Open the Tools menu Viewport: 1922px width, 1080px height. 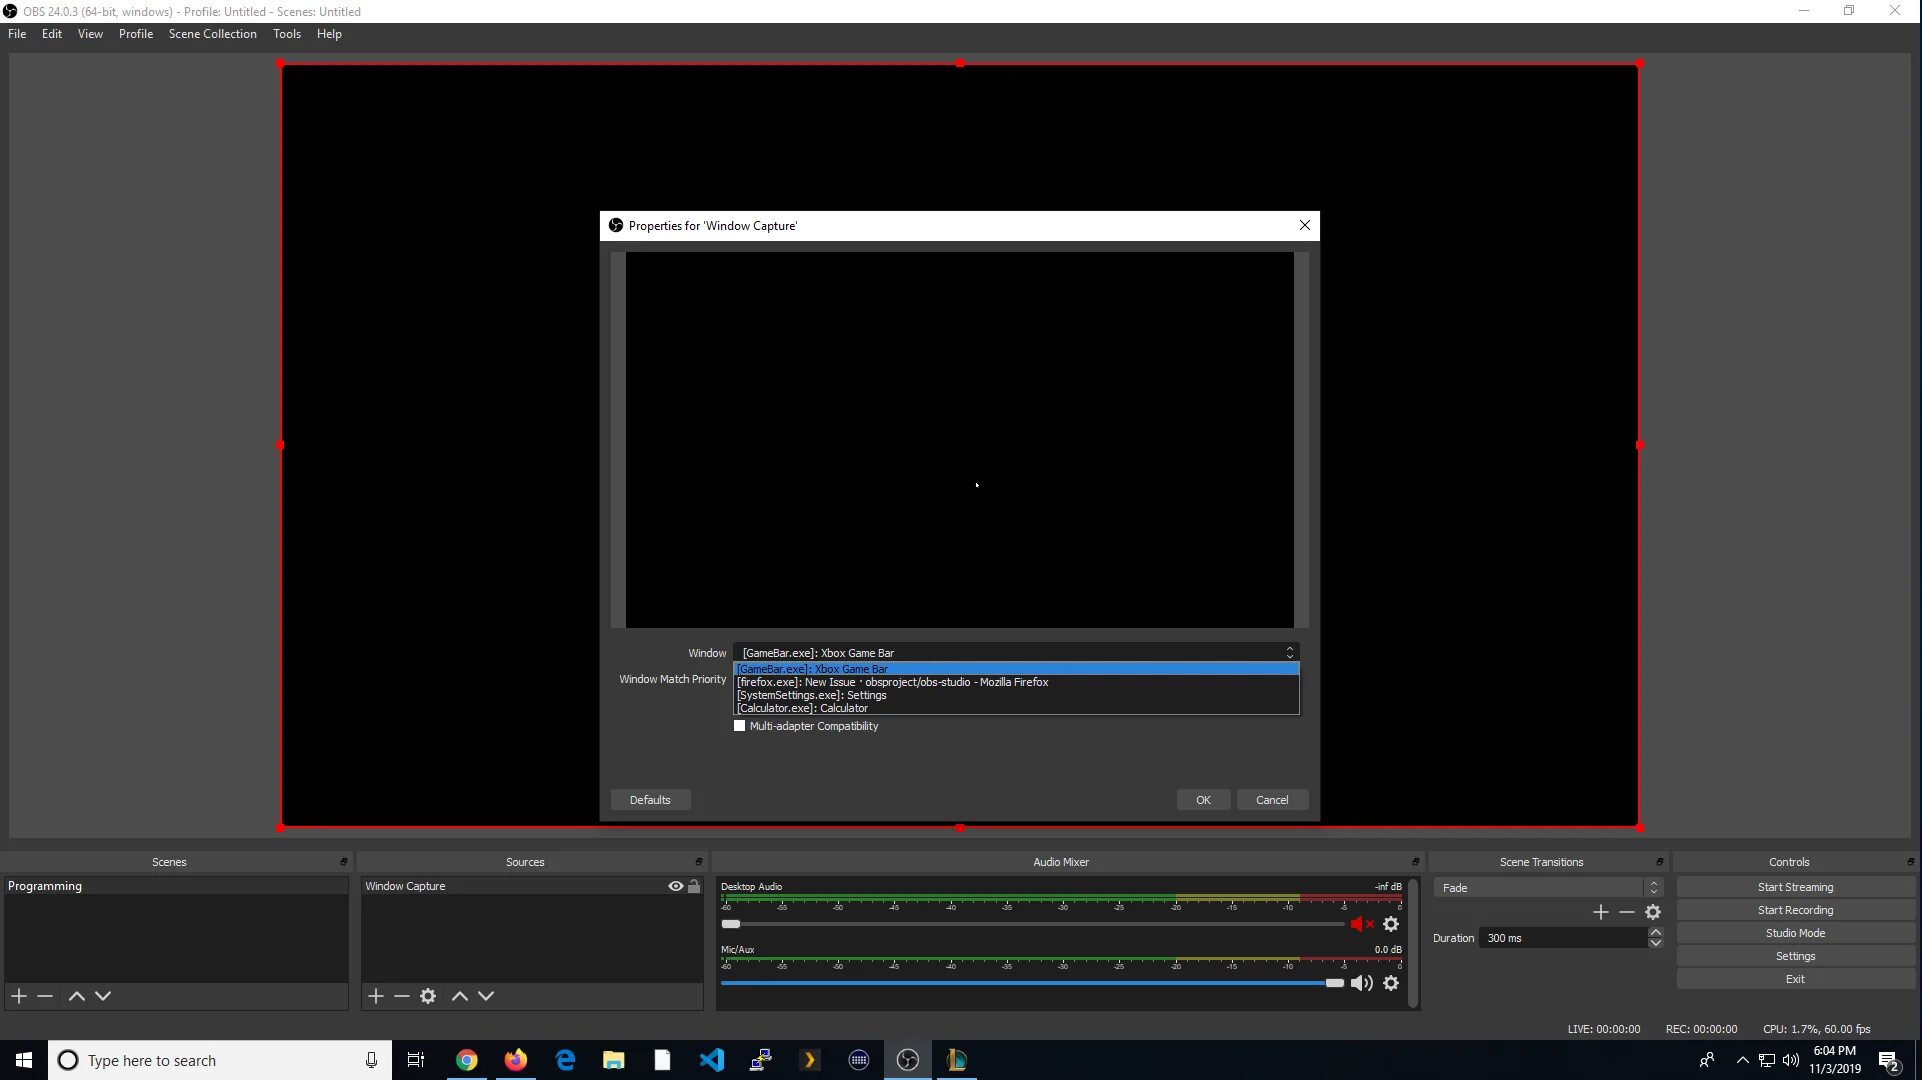tap(286, 33)
